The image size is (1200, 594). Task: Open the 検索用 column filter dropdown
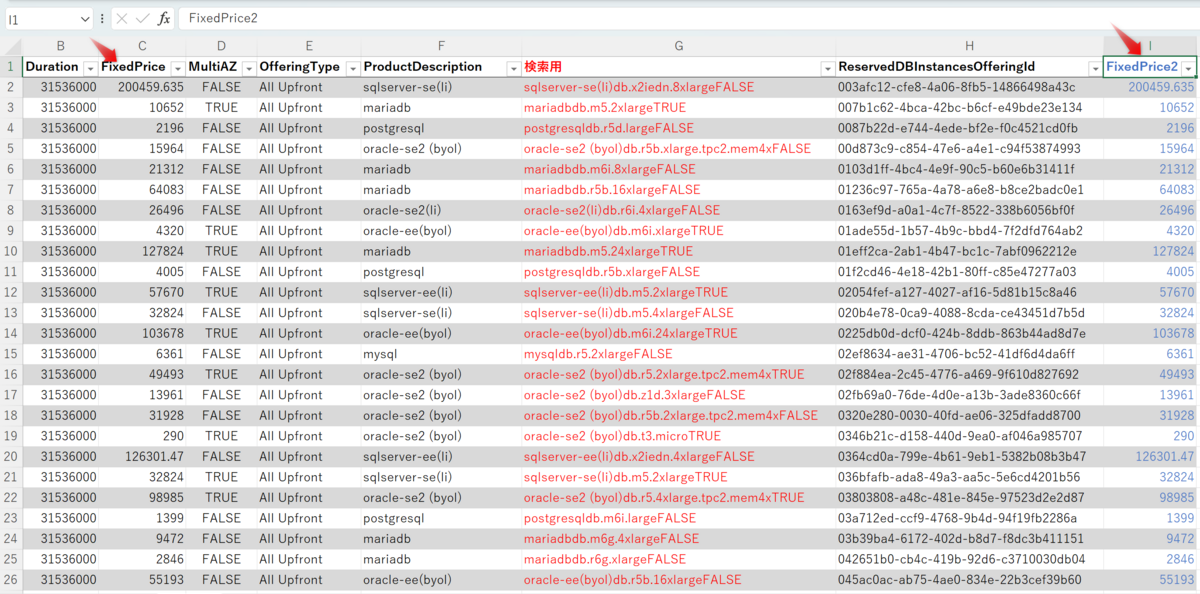[x=827, y=67]
